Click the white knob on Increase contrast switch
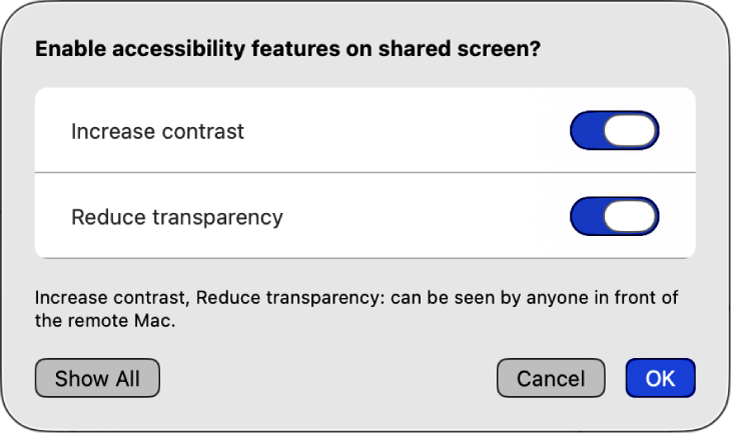The width and height of the screenshot is (732, 436). pos(631,131)
